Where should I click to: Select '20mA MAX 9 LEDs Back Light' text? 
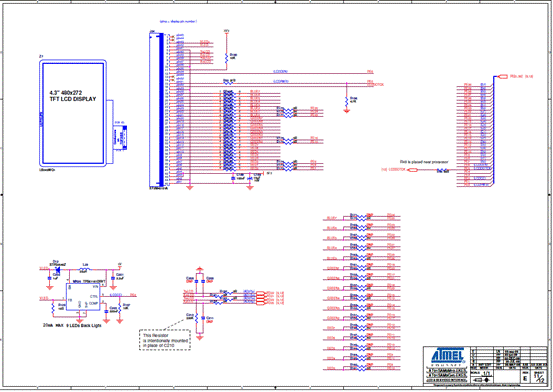72,325
